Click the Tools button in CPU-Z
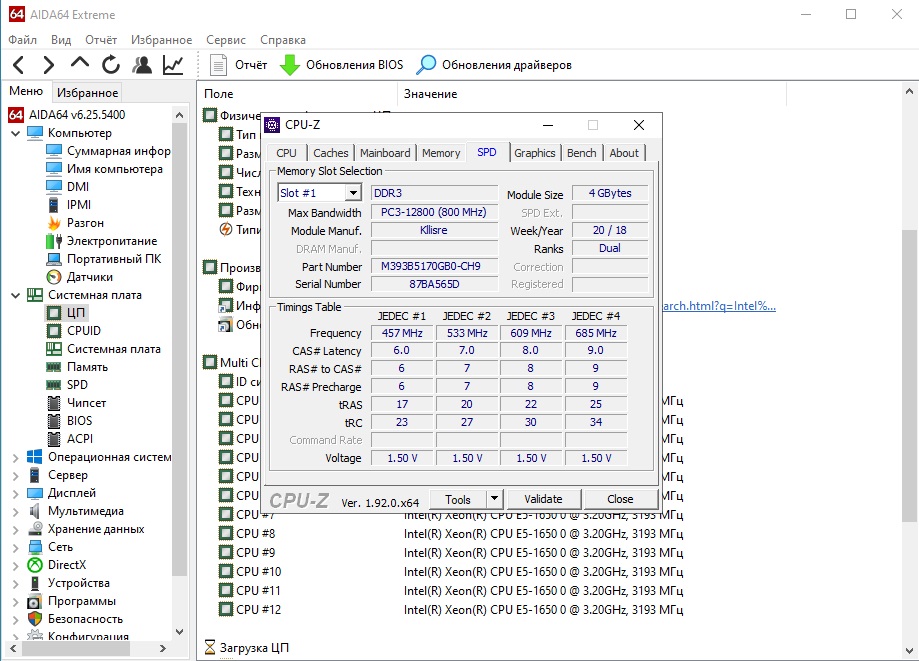919x661 pixels. pos(458,499)
